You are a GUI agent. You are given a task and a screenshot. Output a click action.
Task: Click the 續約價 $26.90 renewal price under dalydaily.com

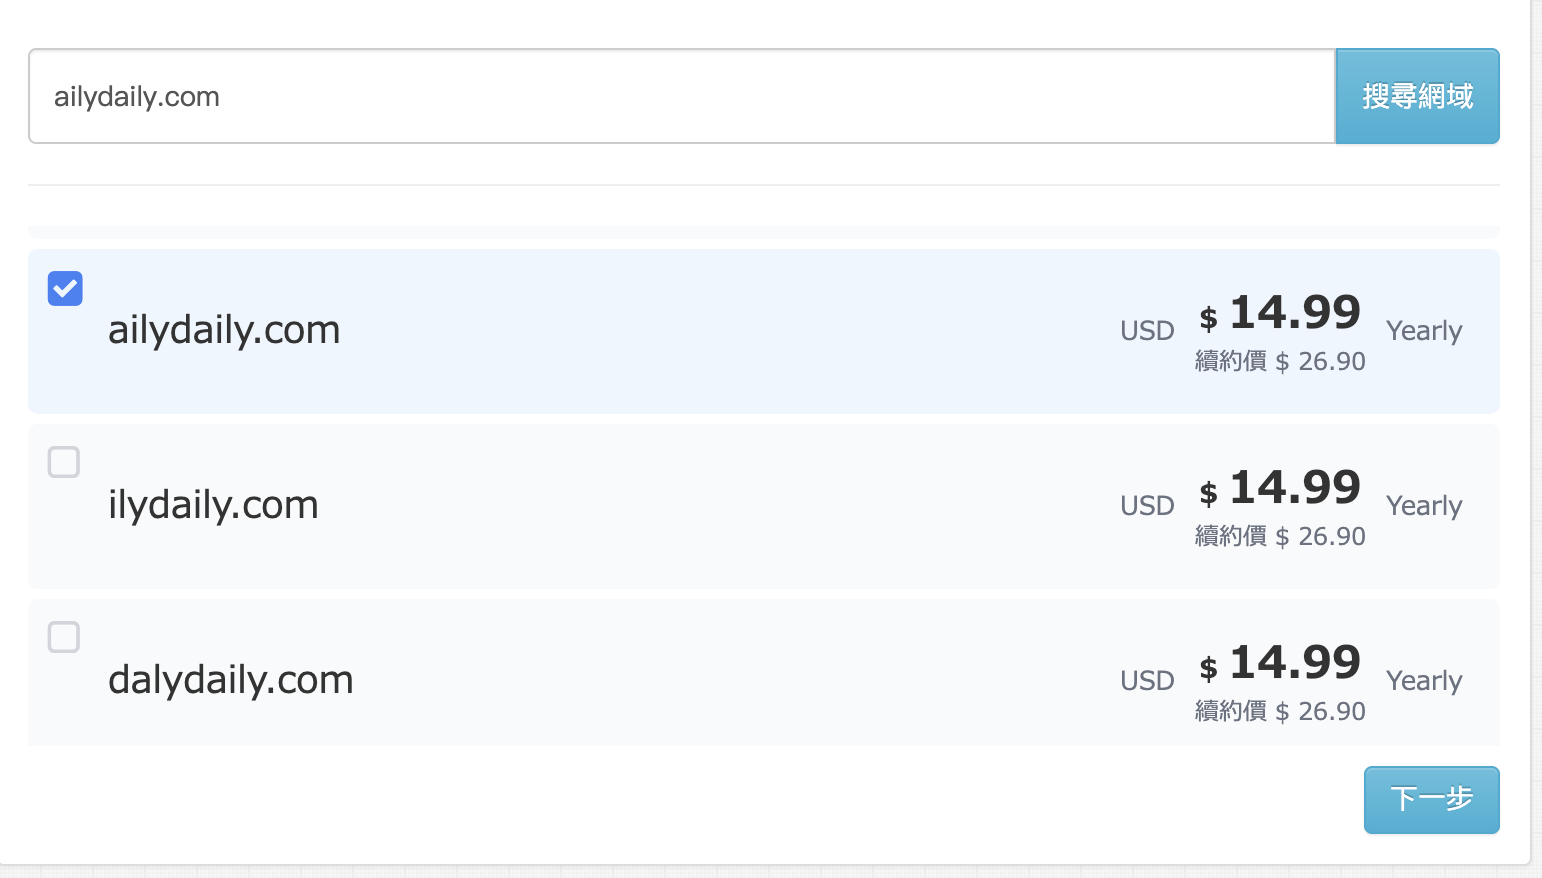click(1280, 711)
